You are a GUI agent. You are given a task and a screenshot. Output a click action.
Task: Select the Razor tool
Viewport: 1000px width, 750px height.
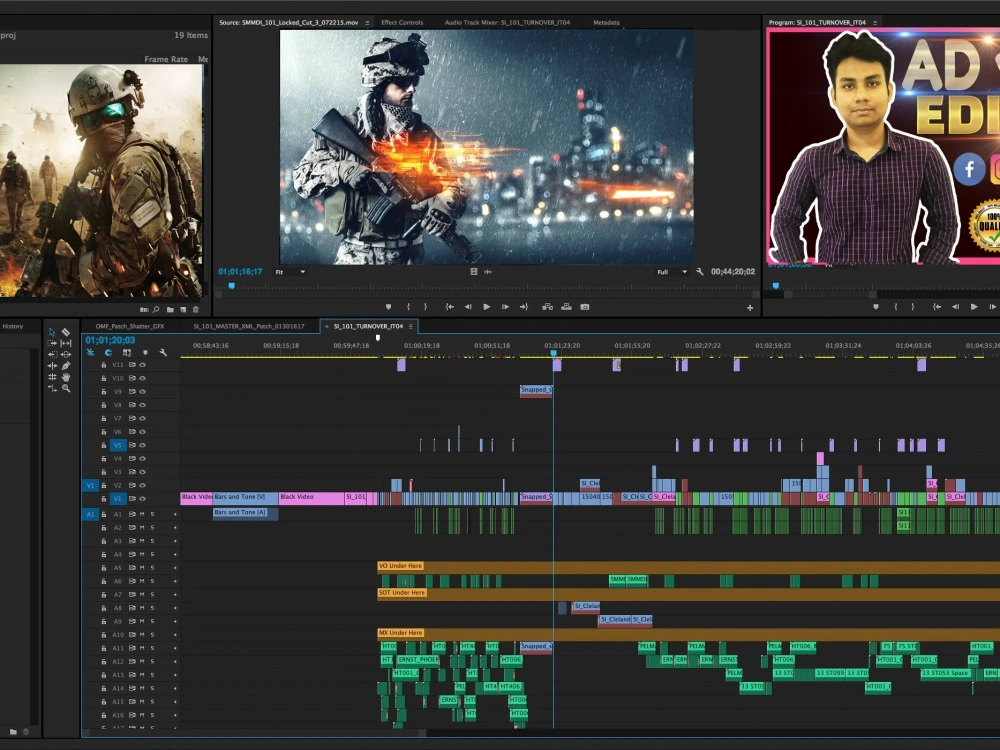[x=66, y=332]
